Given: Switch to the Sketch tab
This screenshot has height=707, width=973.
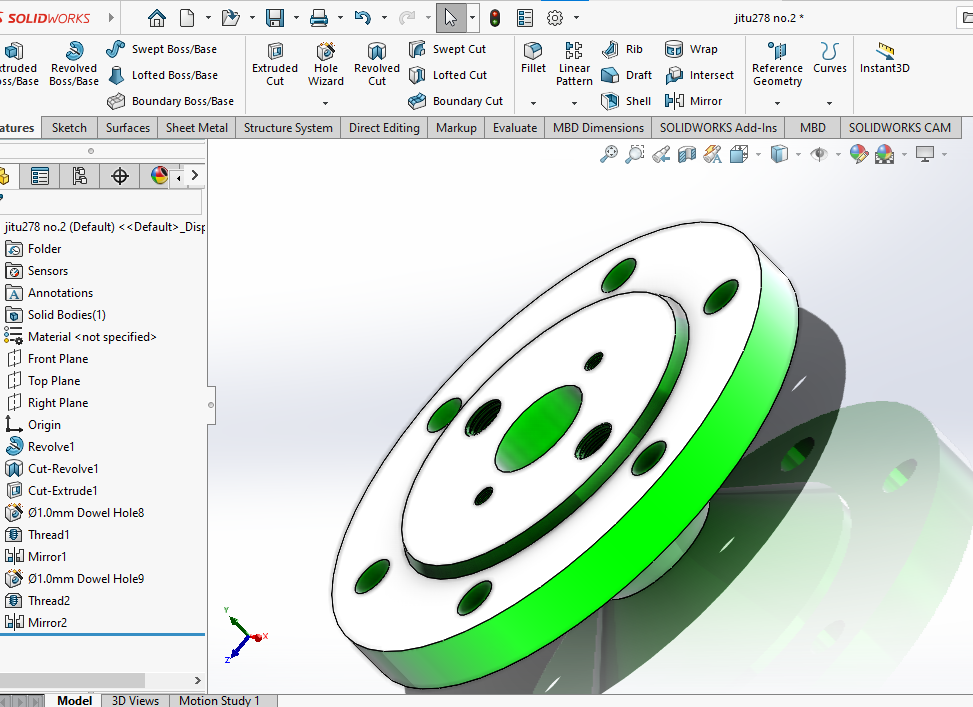Looking at the screenshot, I should tap(70, 128).
